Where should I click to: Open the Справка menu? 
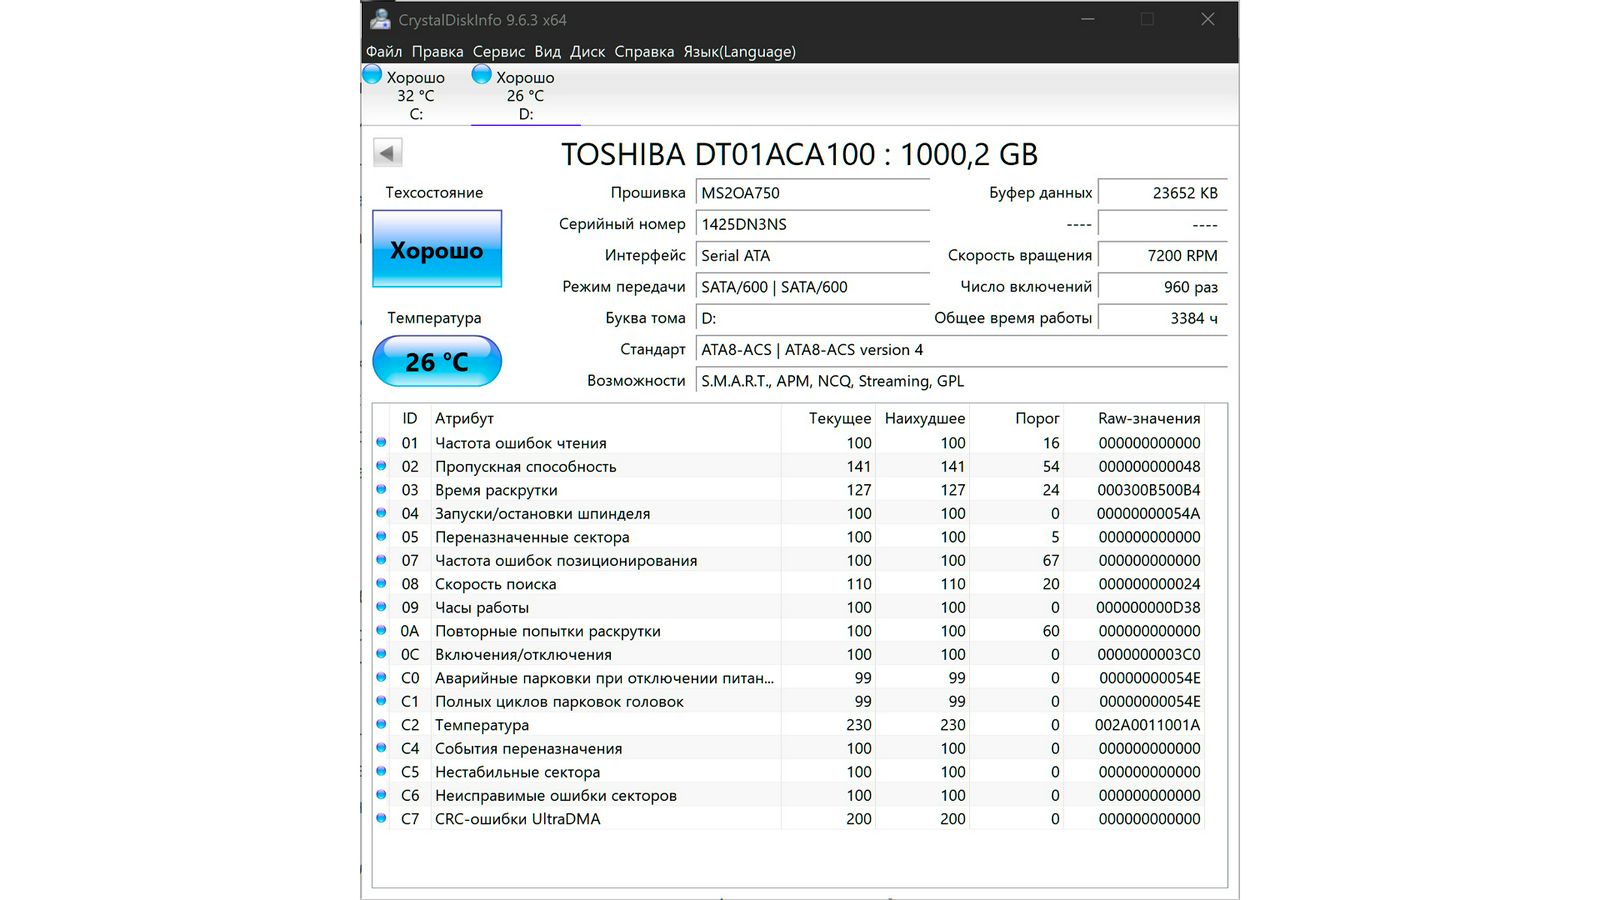click(x=644, y=52)
